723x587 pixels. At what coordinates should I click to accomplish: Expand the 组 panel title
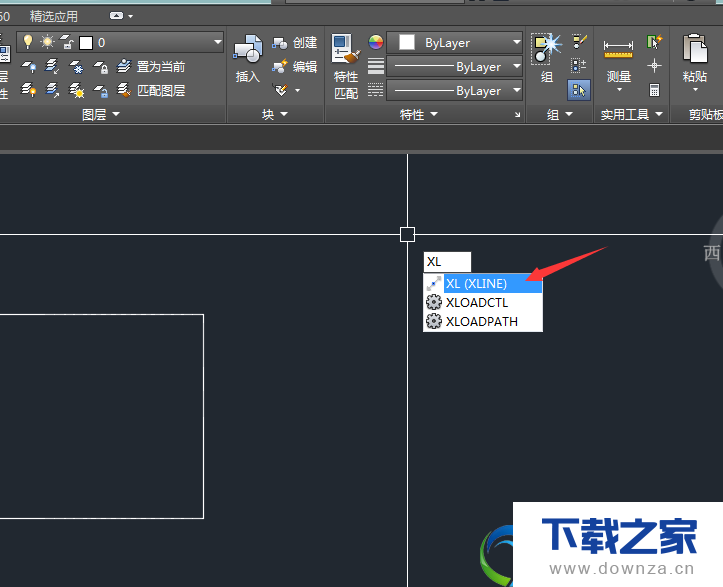click(x=560, y=114)
